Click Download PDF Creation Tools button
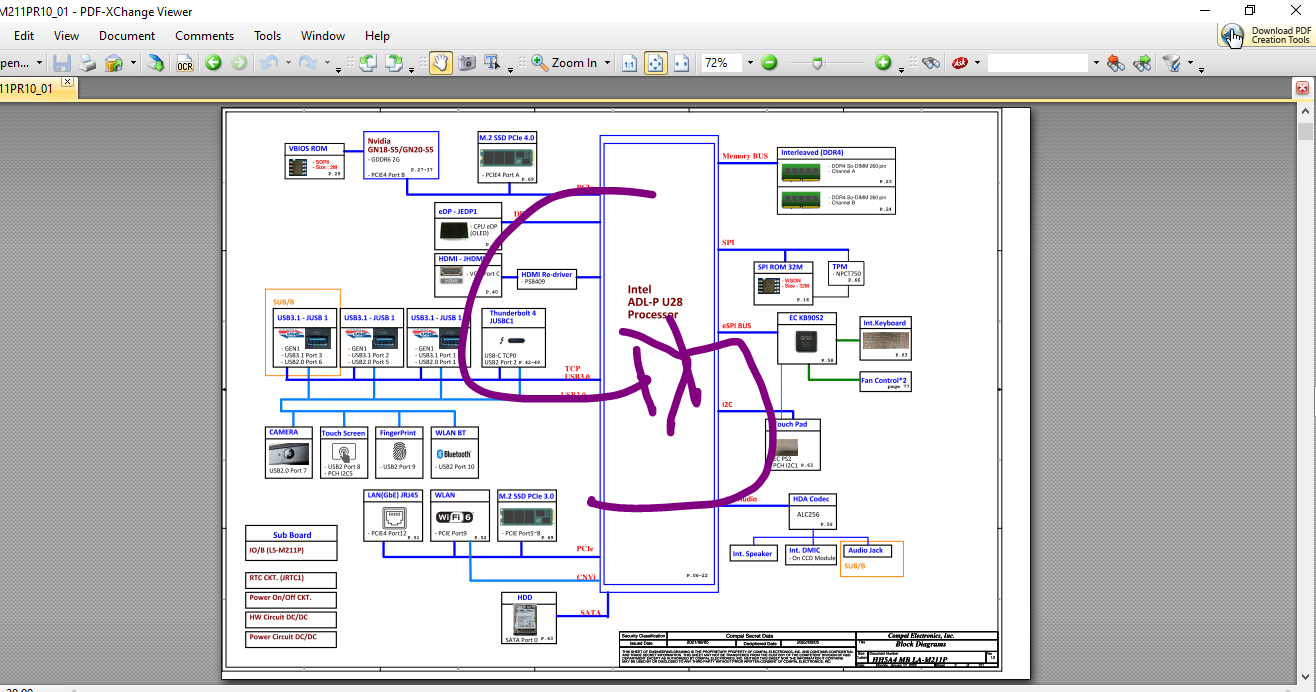 (1265, 35)
